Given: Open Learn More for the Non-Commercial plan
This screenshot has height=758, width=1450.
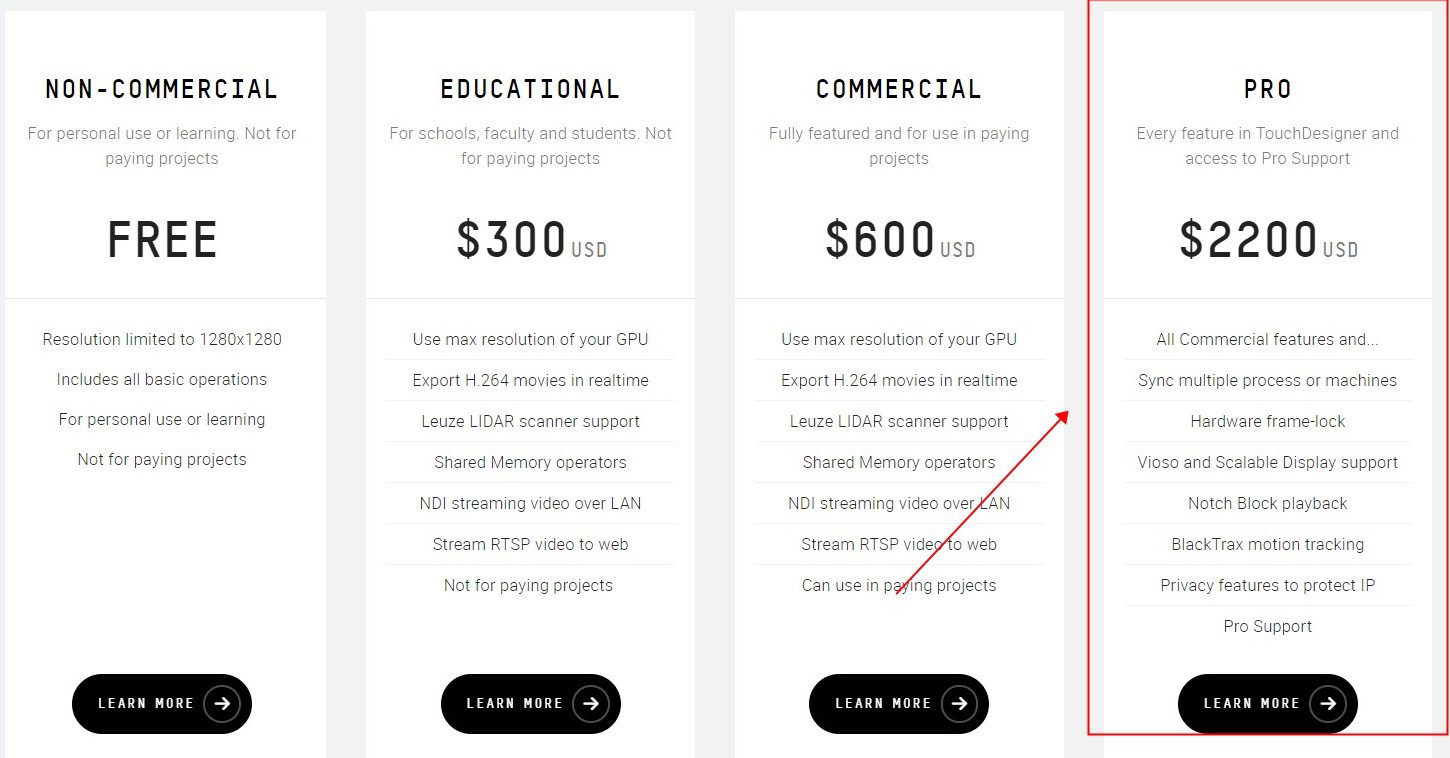Looking at the screenshot, I should point(146,703).
